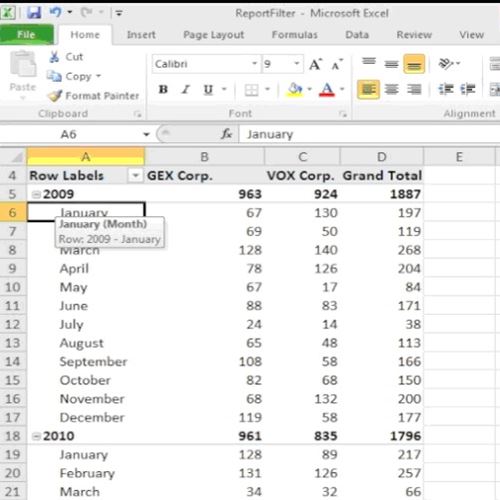Toggle Bold formatting
The image size is (500, 500).
click(163, 89)
